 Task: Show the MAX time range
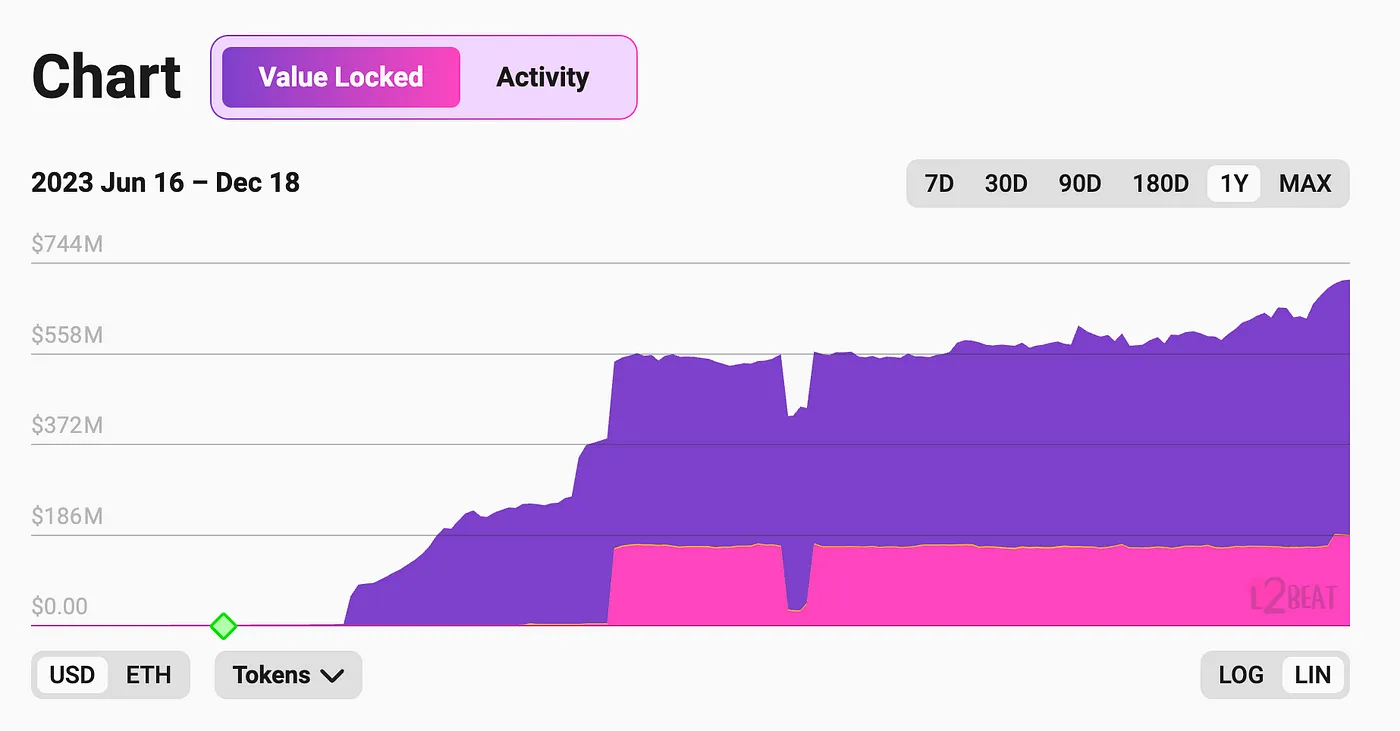[x=1305, y=184]
